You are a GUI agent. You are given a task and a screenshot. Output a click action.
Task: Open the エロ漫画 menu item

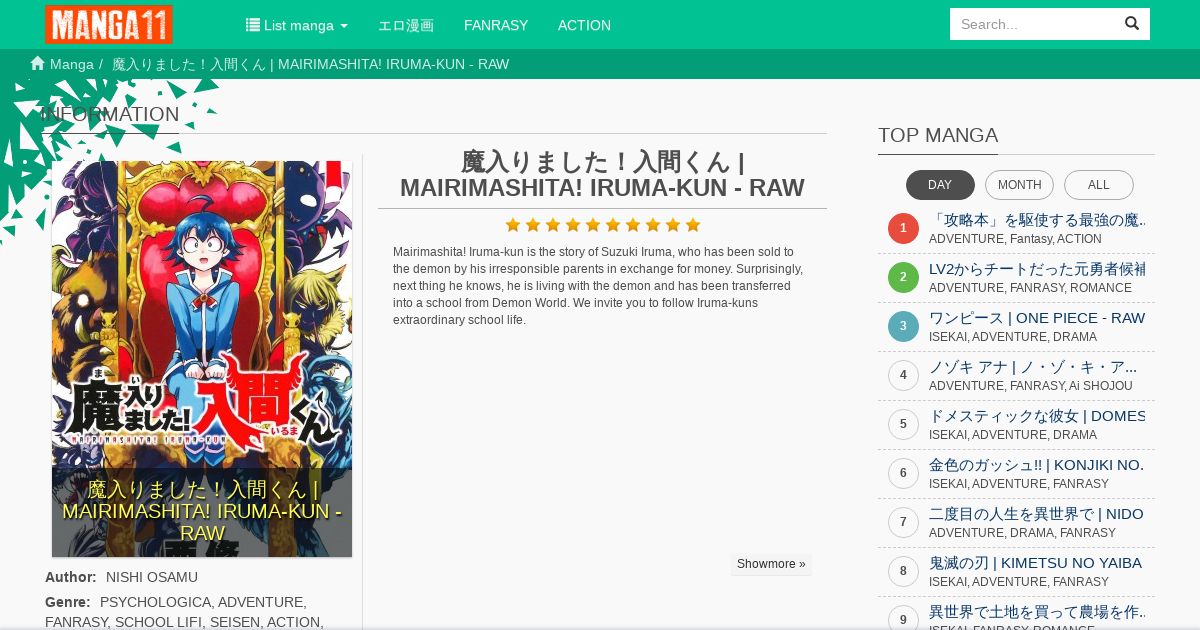(406, 25)
